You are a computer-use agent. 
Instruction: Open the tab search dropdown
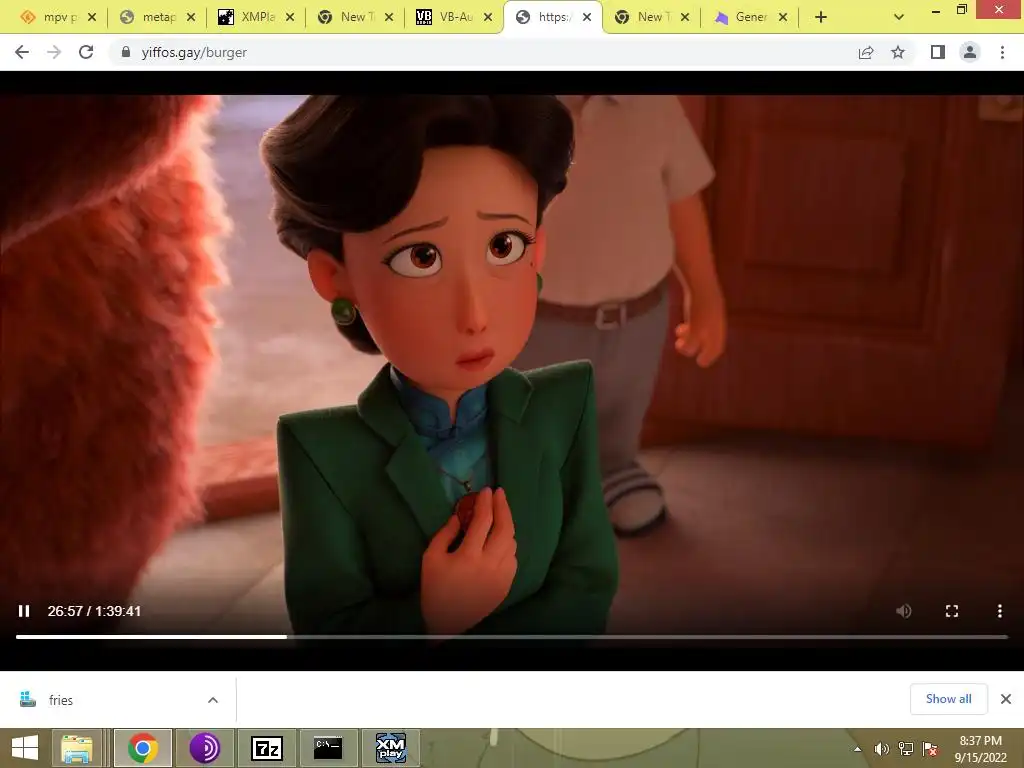click(x=899, y=18)
